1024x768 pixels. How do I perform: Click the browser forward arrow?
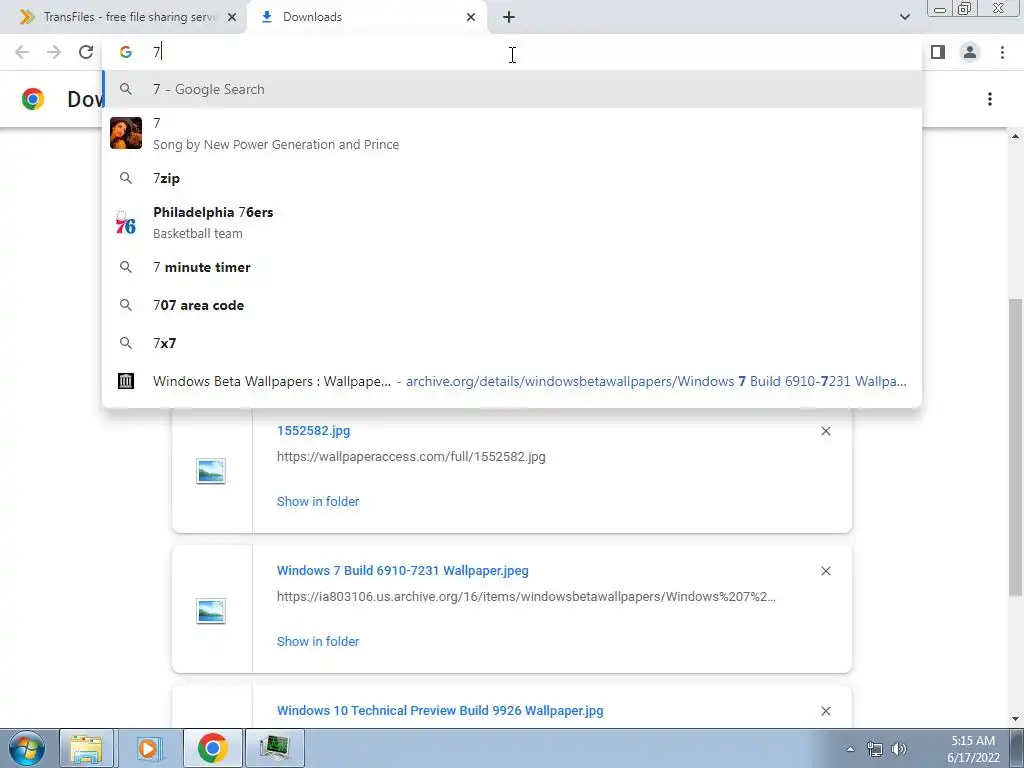click(54, 52)
